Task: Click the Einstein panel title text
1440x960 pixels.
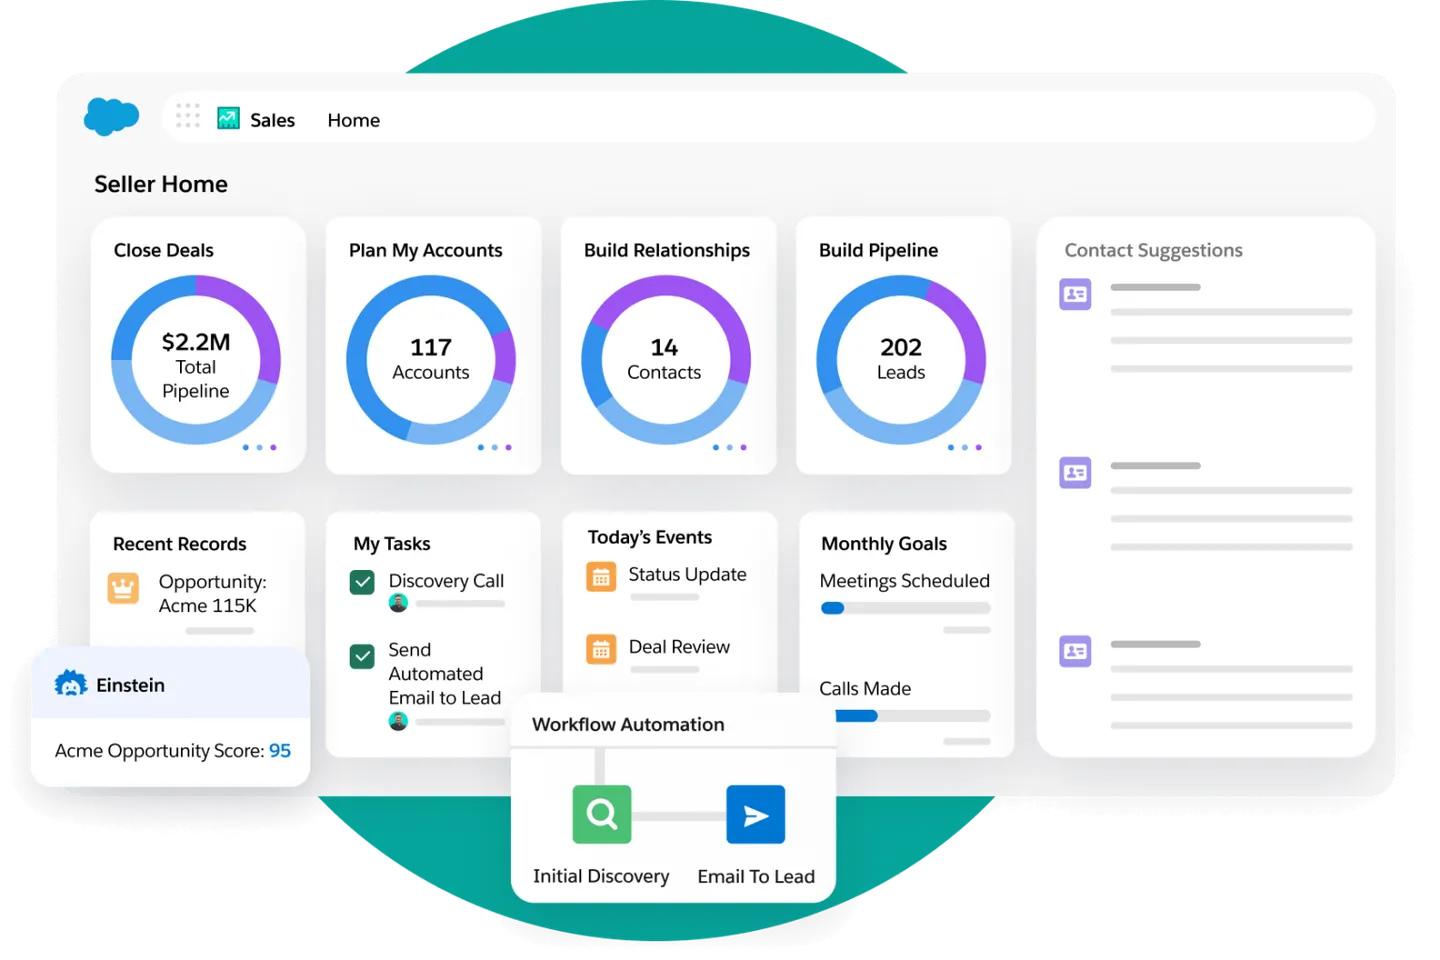Action: (x=131, y=685)
